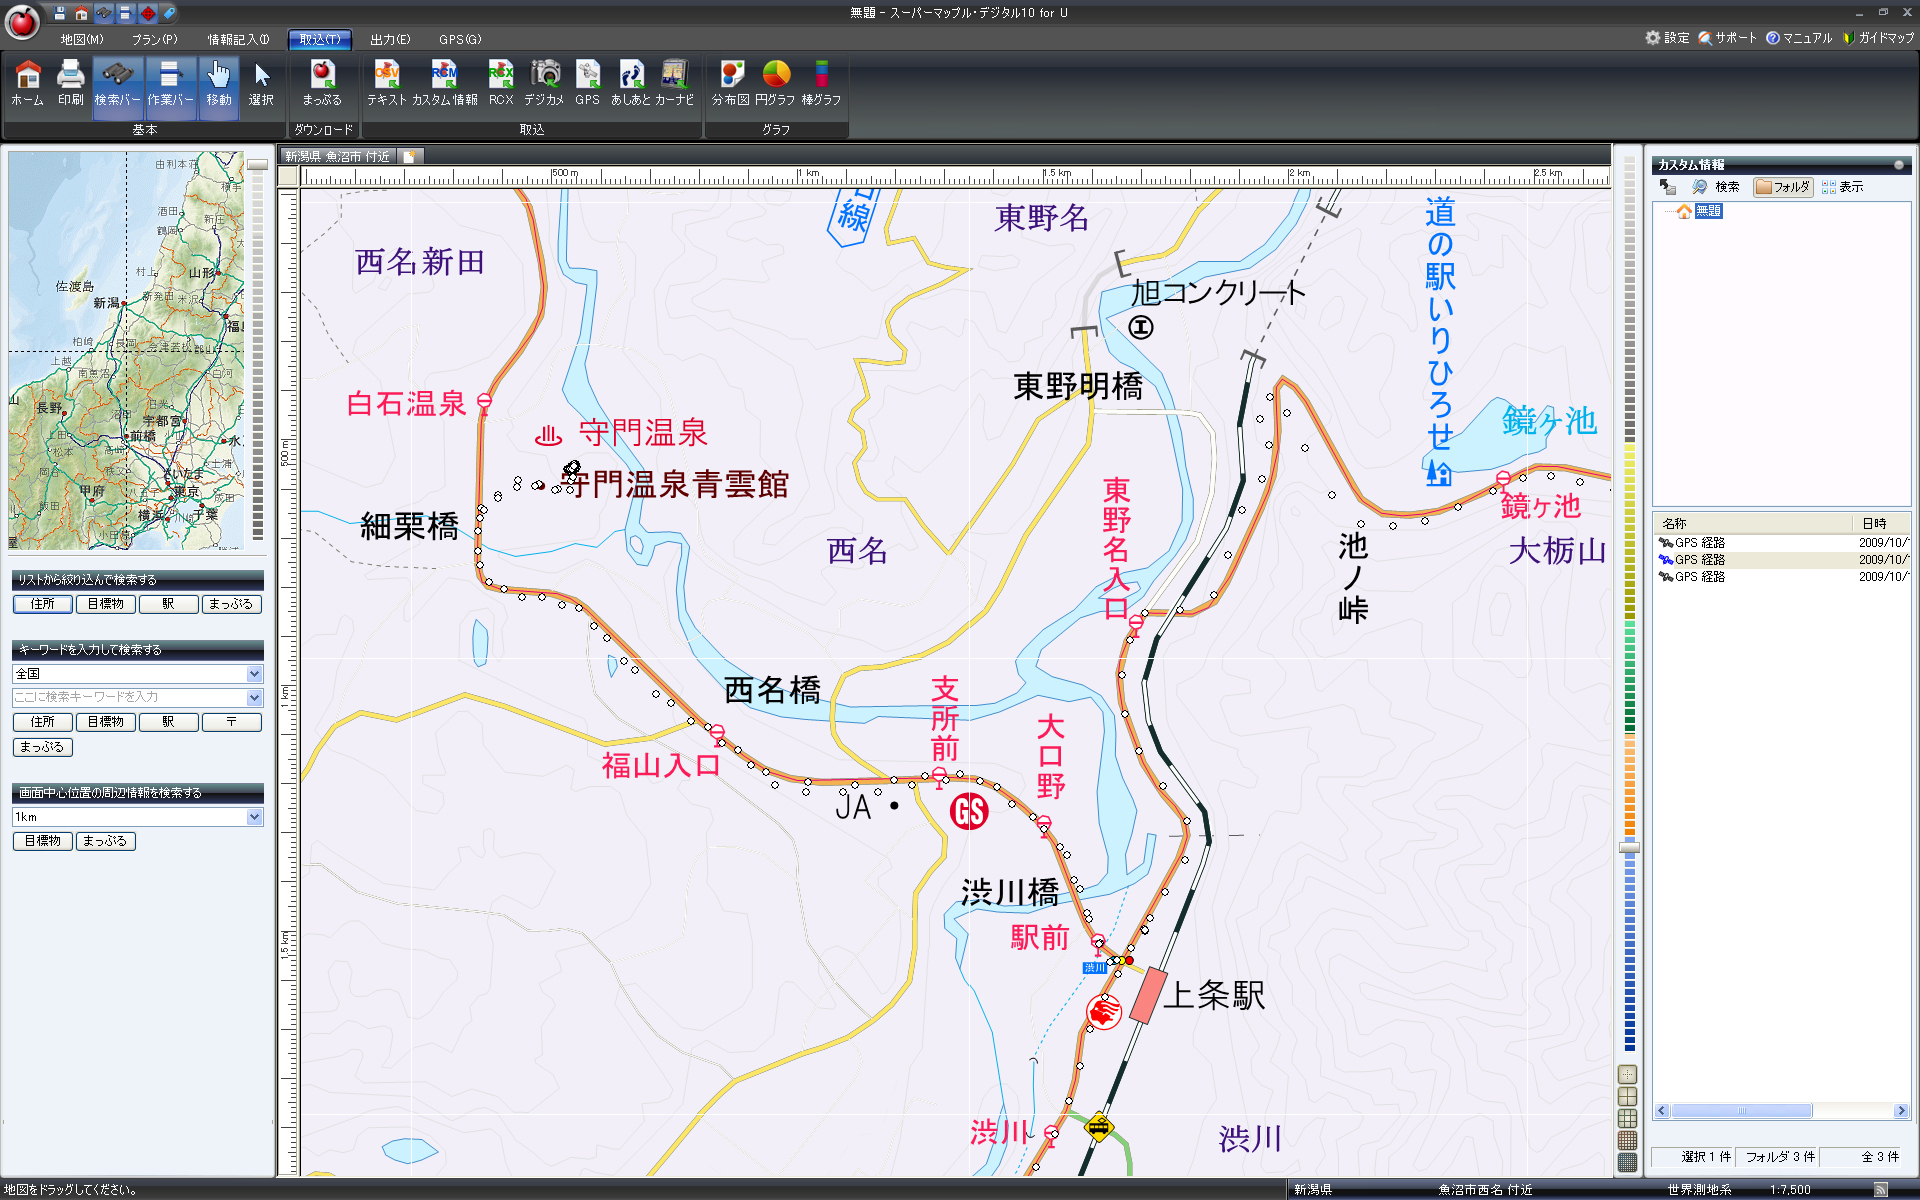This screenshot has height=1200, width=1920.
Task: Click the 目標物 button under surrounding search
Action: coord(43,841)
